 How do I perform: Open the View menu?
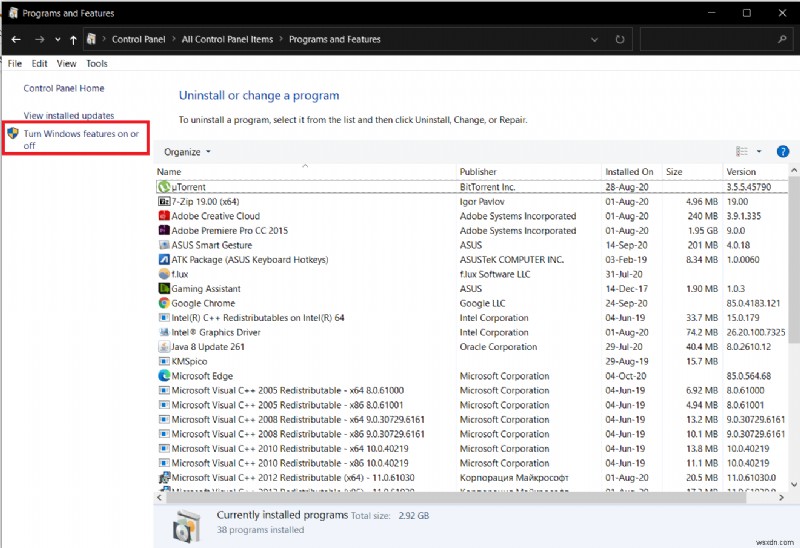click(66, 63)
